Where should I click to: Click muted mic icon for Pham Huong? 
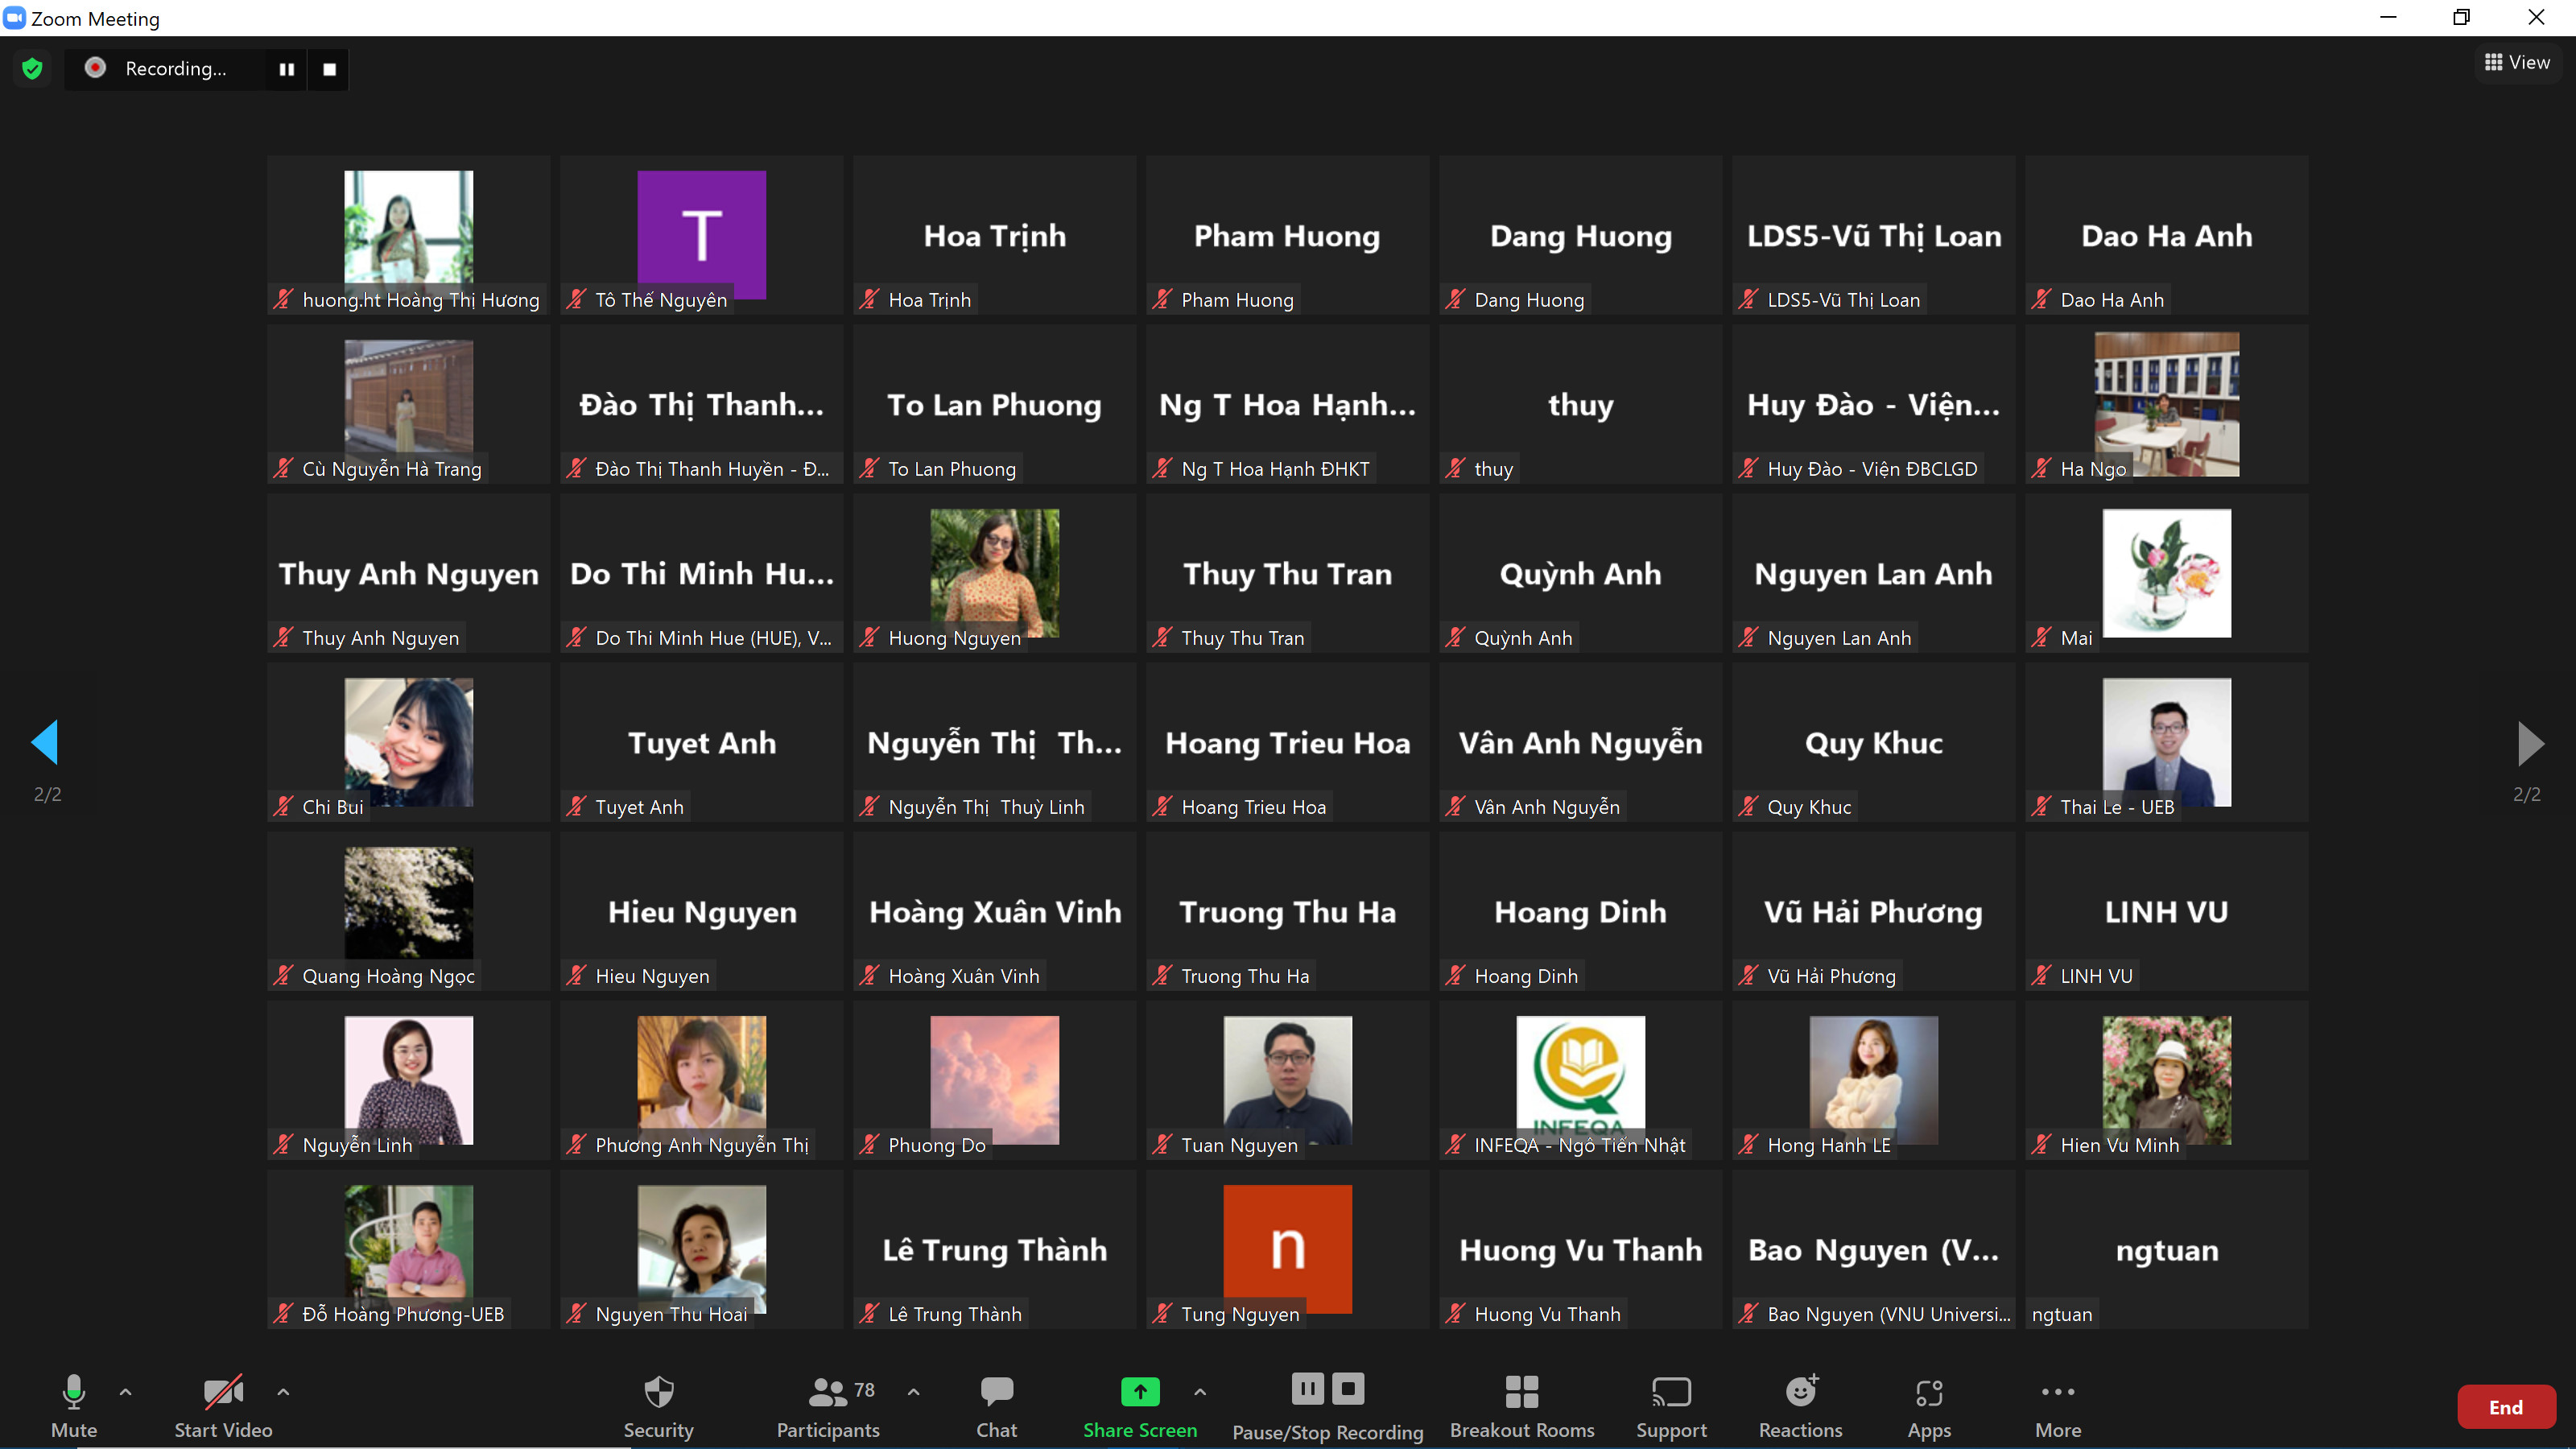1162,299
